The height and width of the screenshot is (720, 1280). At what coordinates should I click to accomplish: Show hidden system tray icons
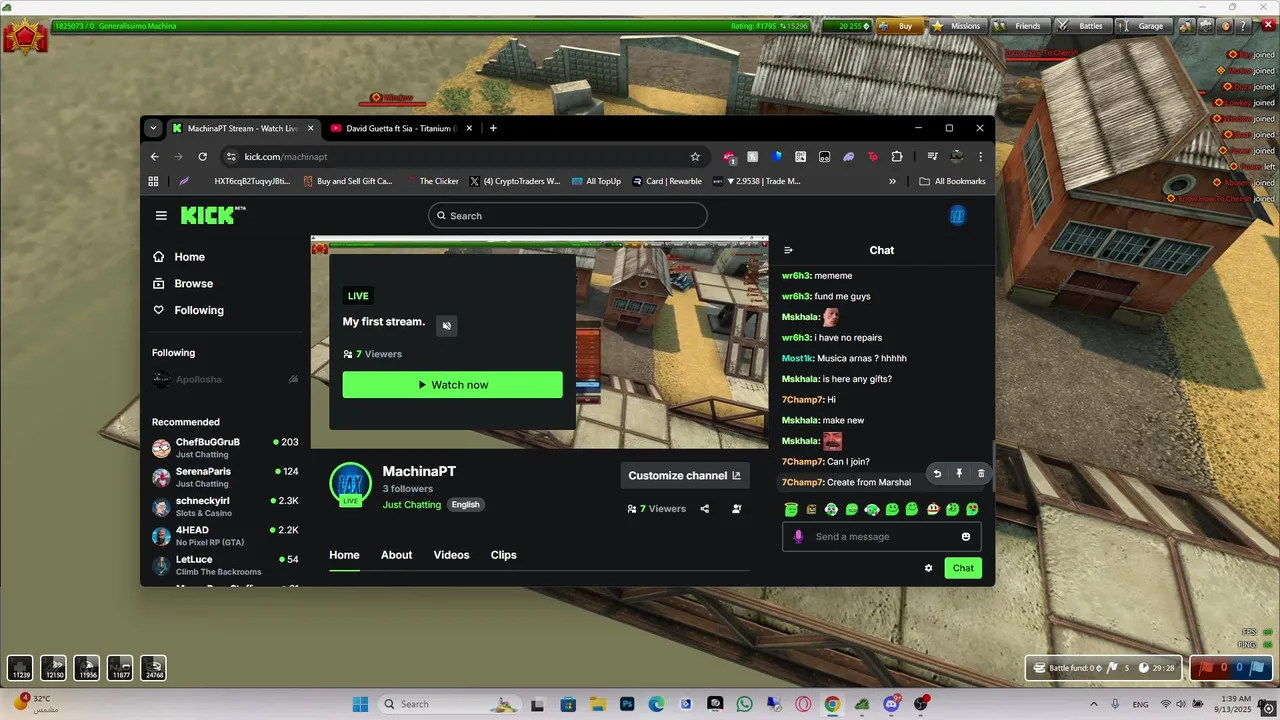coord(1093,704)
